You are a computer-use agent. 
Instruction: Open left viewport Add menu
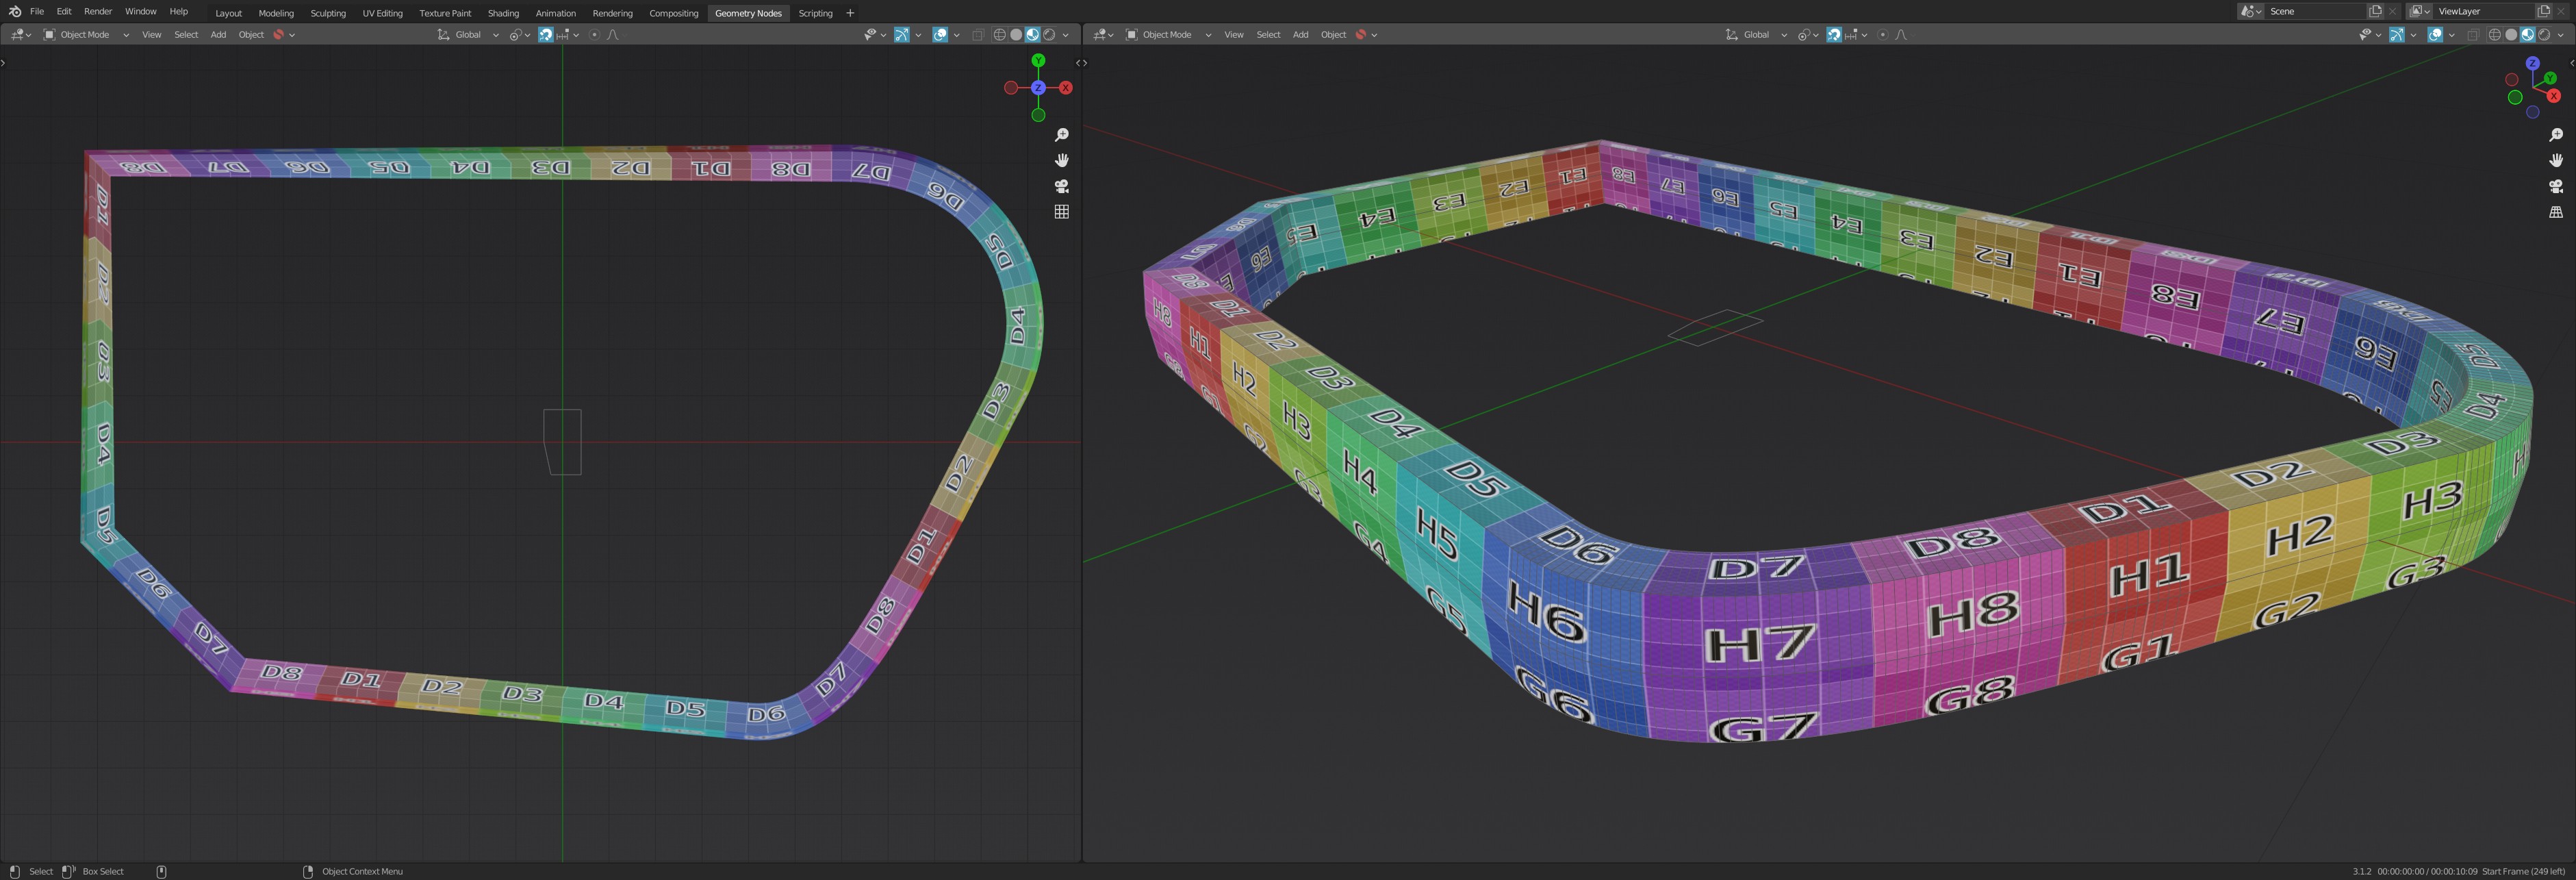pyautogui.click(x=218, y=35)
